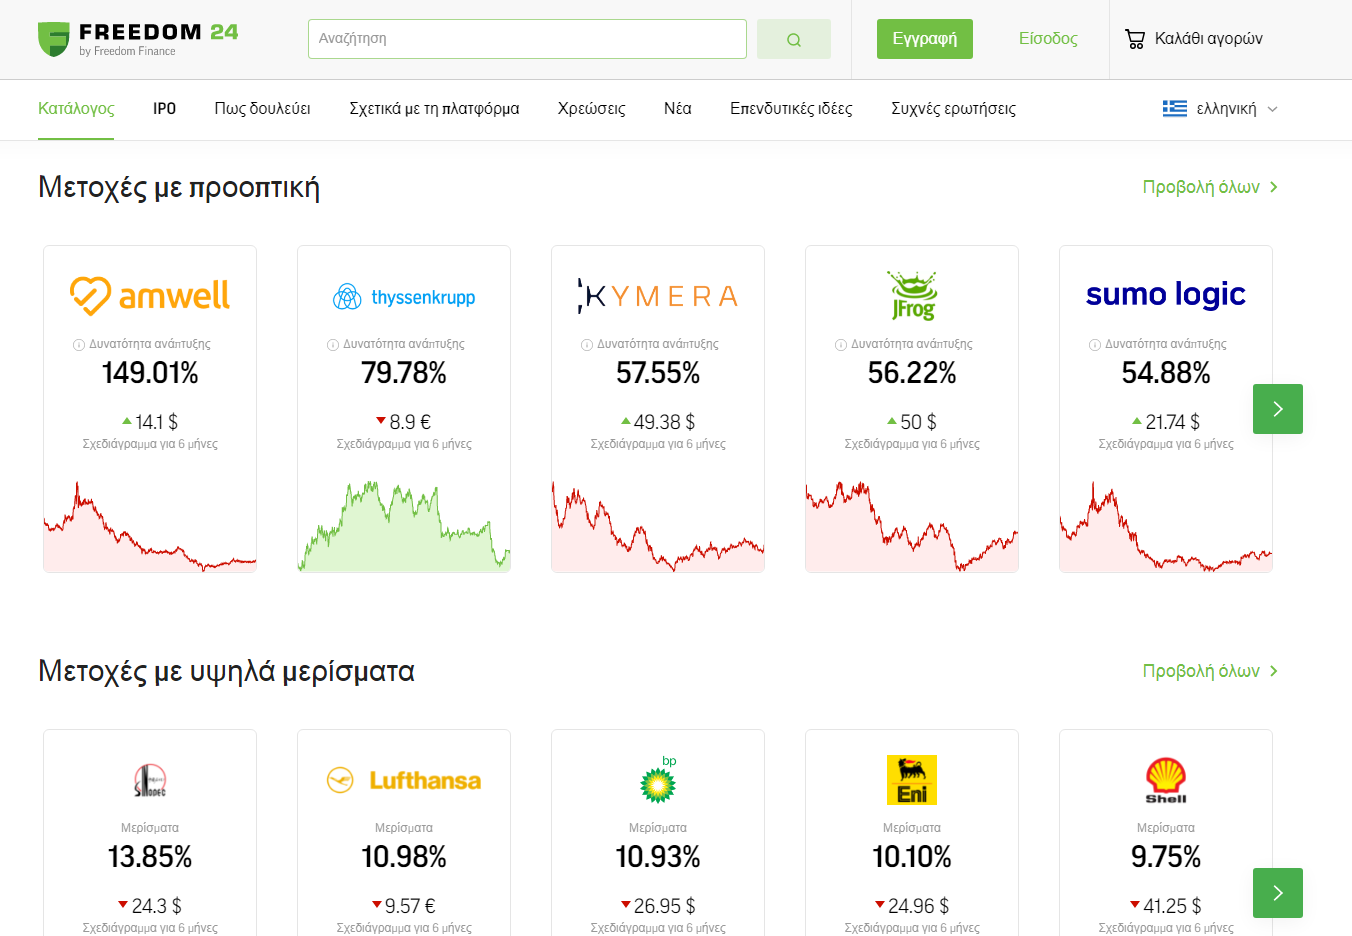Screen dimensions: 1352x936
Task: Open the IPO menu item
Action: pyautogui.click(x=164, y=109)
